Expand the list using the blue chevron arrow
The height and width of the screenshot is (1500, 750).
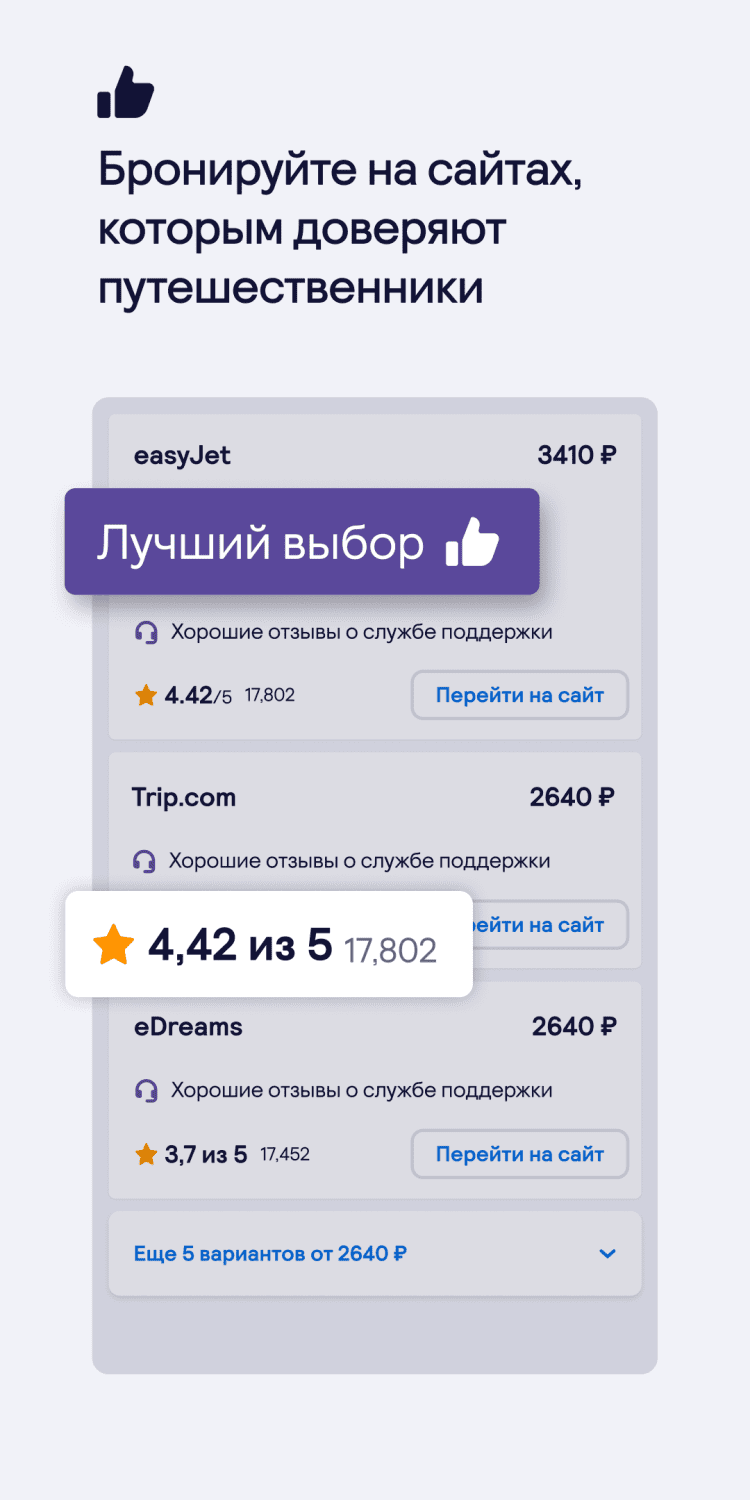click(x=607, y=1254)
